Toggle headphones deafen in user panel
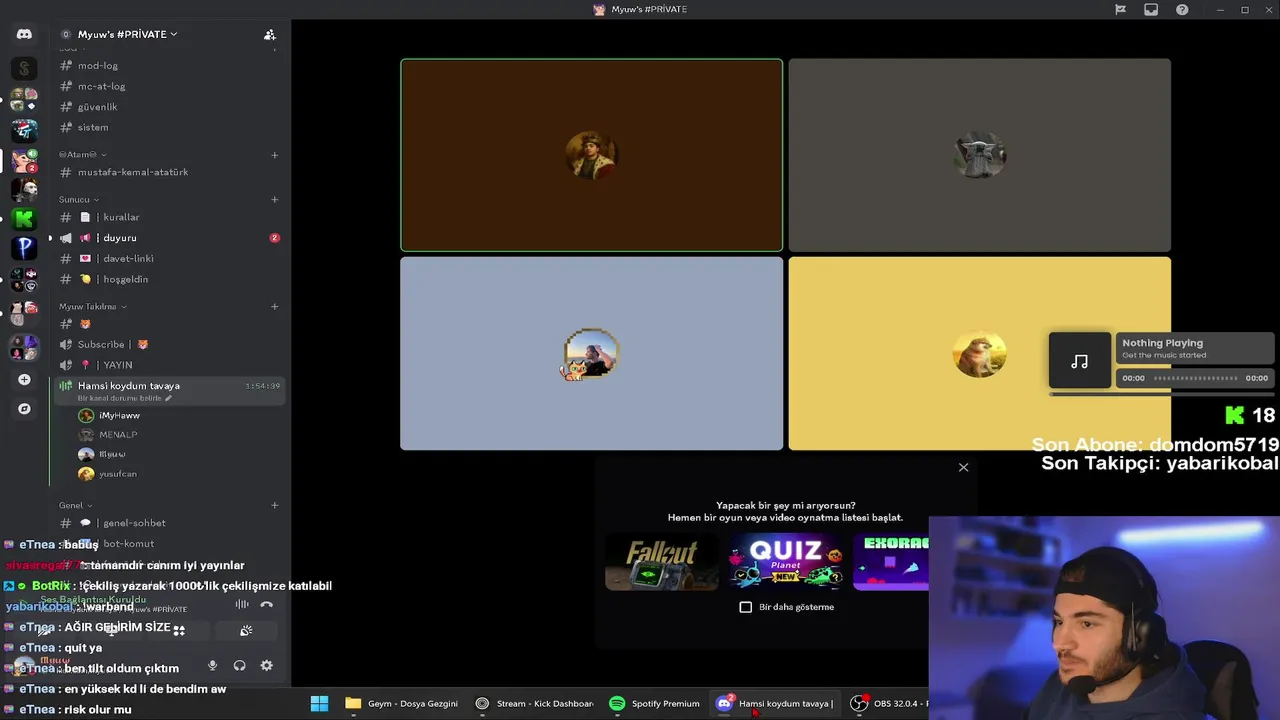The height and width of the screenshot is (720, 1280). [239, 665]
